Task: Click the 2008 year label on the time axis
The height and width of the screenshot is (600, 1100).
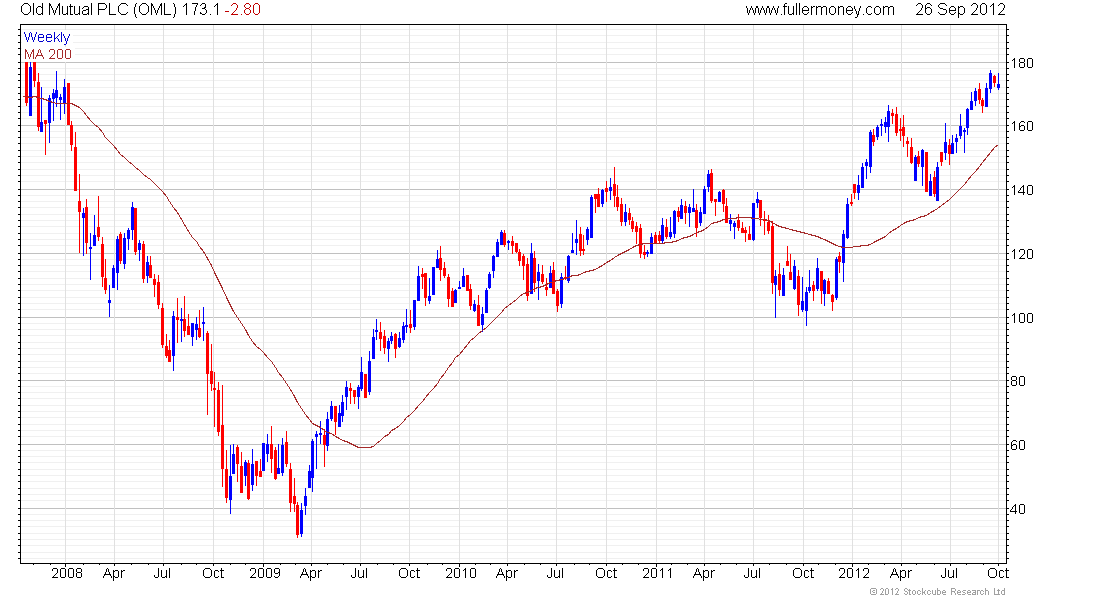Action: pos(67,573)
